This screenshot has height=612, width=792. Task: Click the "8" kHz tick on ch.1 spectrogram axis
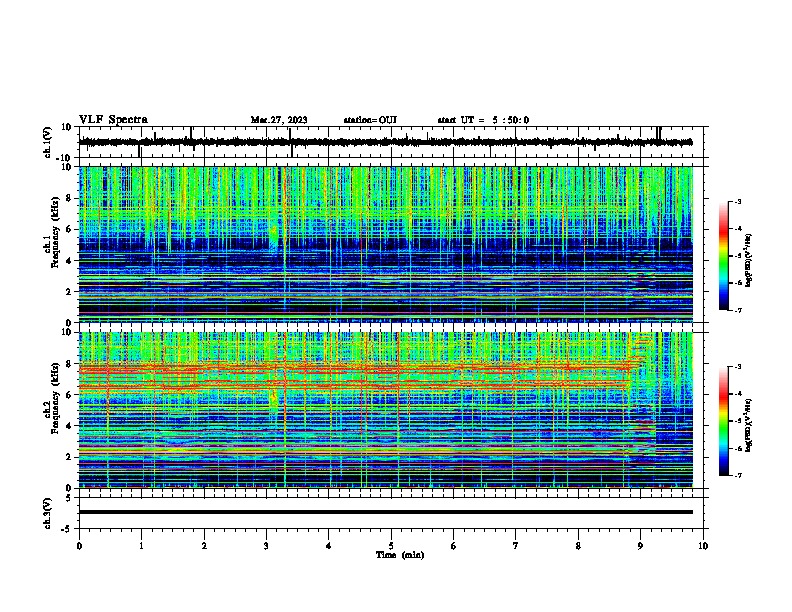[69, 198]
